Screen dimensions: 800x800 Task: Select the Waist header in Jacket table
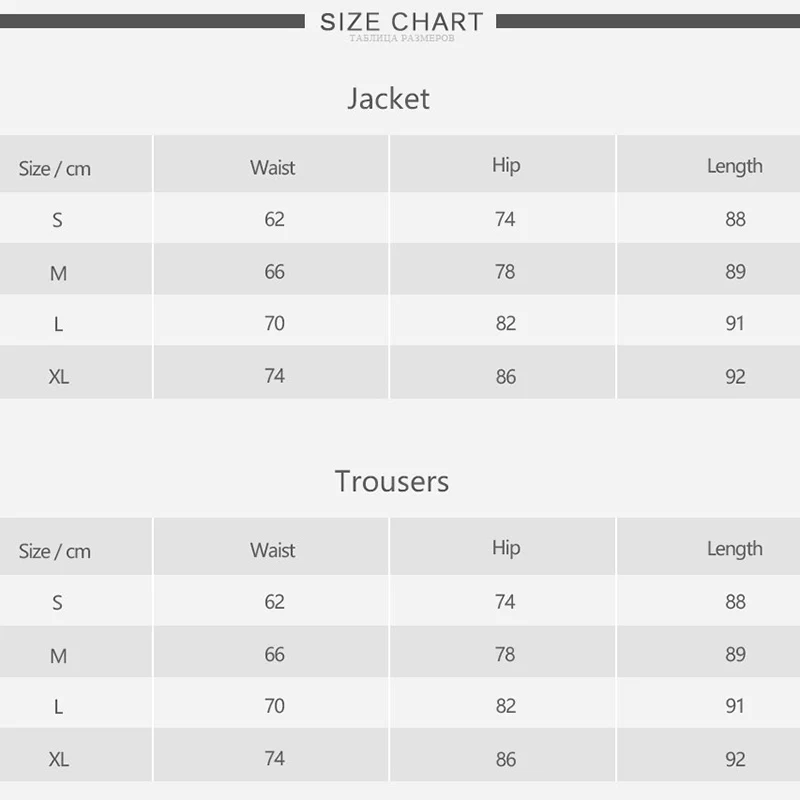273,167
